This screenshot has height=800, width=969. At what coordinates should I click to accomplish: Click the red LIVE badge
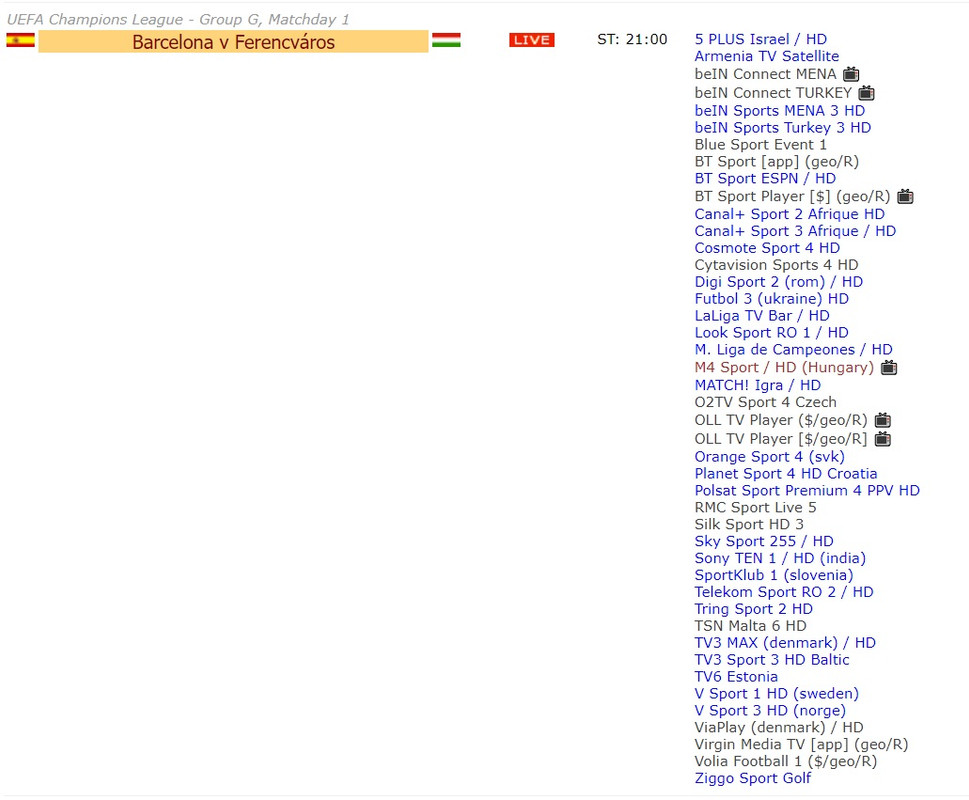531,40
